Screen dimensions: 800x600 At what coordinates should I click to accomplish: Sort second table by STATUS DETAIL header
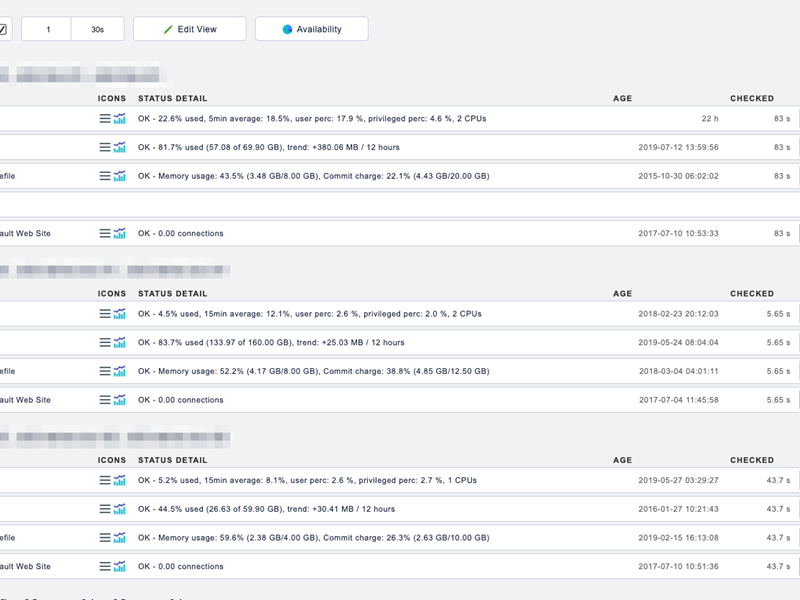(x=172, y=294)
